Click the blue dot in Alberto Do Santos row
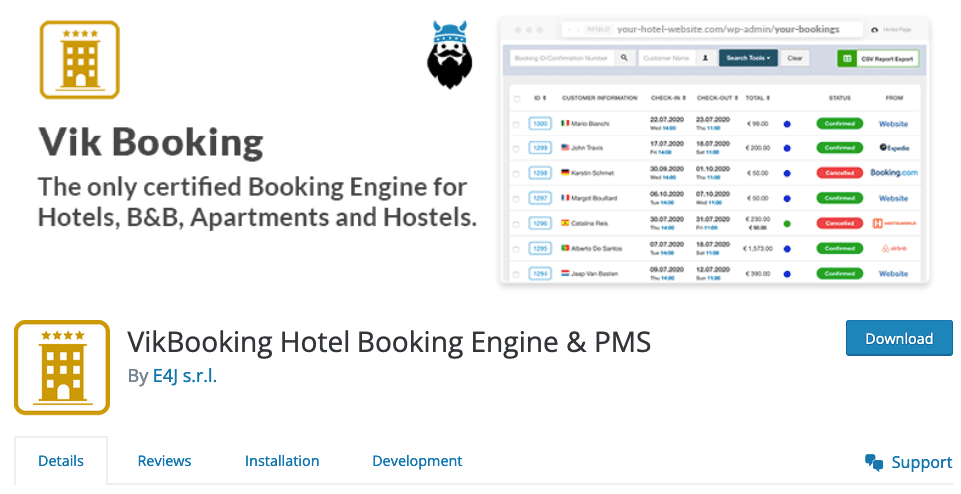This screenshot has height=494, width=961. pyautogui.click(x=787, y=249)
